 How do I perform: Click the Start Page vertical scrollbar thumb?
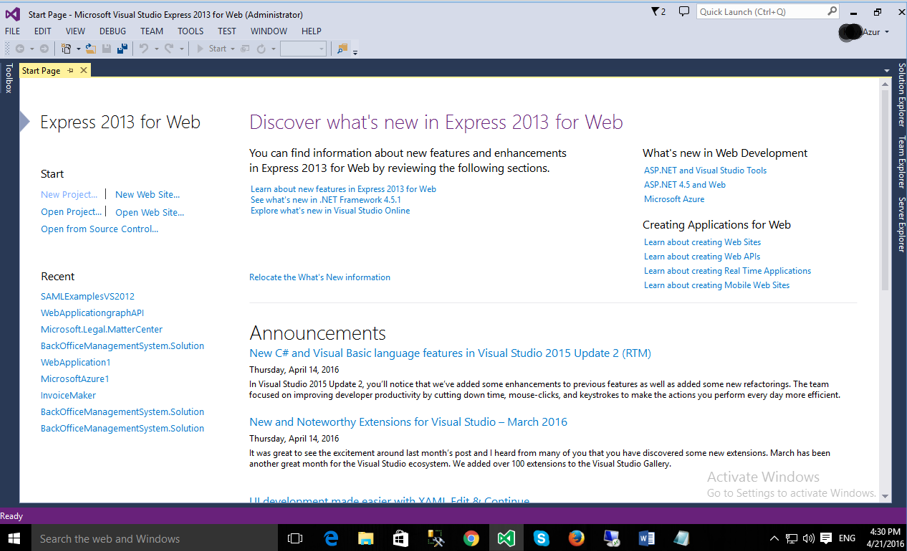(885, 190)
